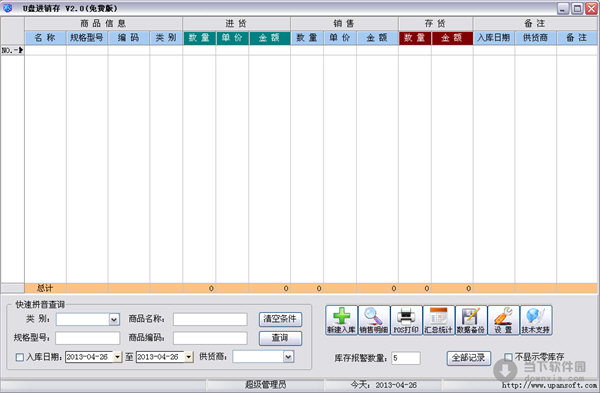Click the 存货 group header
The width and height of the screenshot is (600, 393).
435,24
